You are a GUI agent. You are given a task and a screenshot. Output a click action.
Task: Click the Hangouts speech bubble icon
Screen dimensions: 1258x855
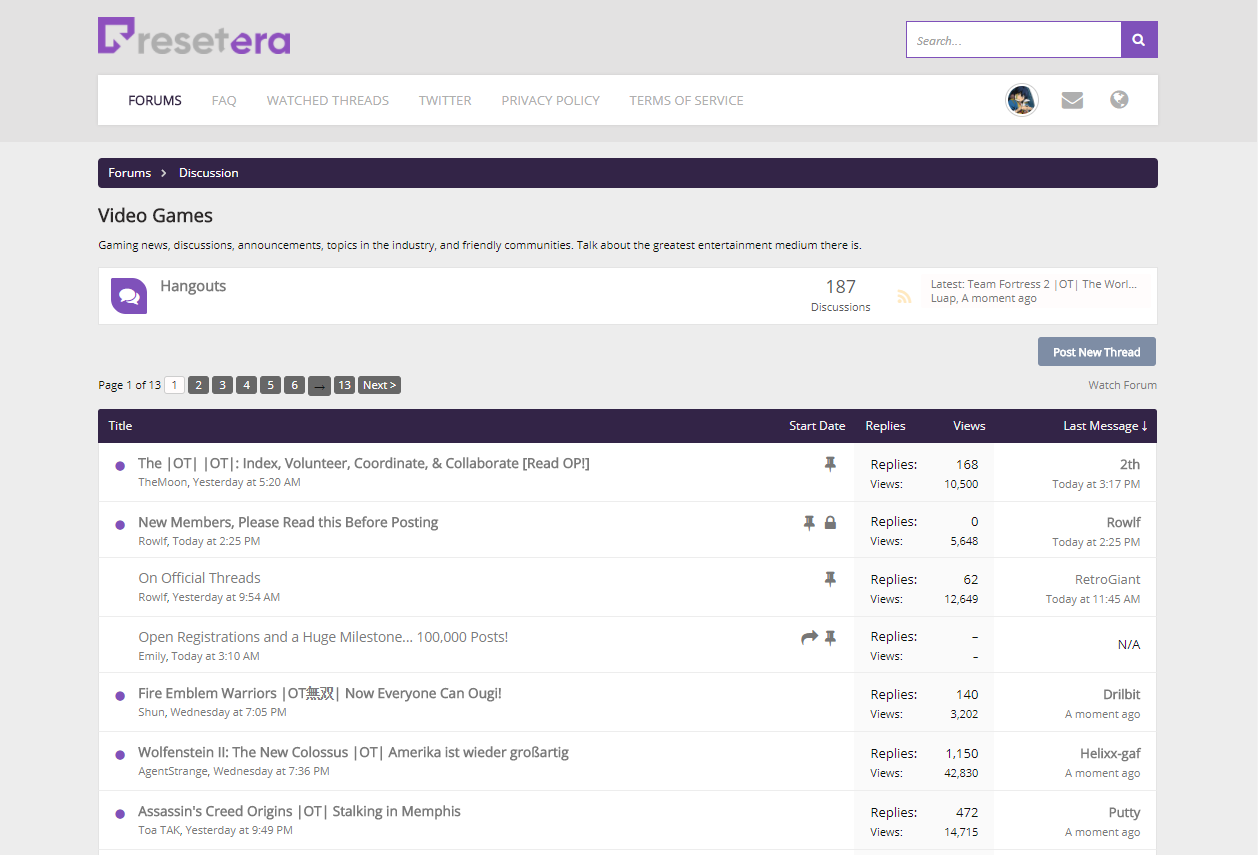coord(129,295)
